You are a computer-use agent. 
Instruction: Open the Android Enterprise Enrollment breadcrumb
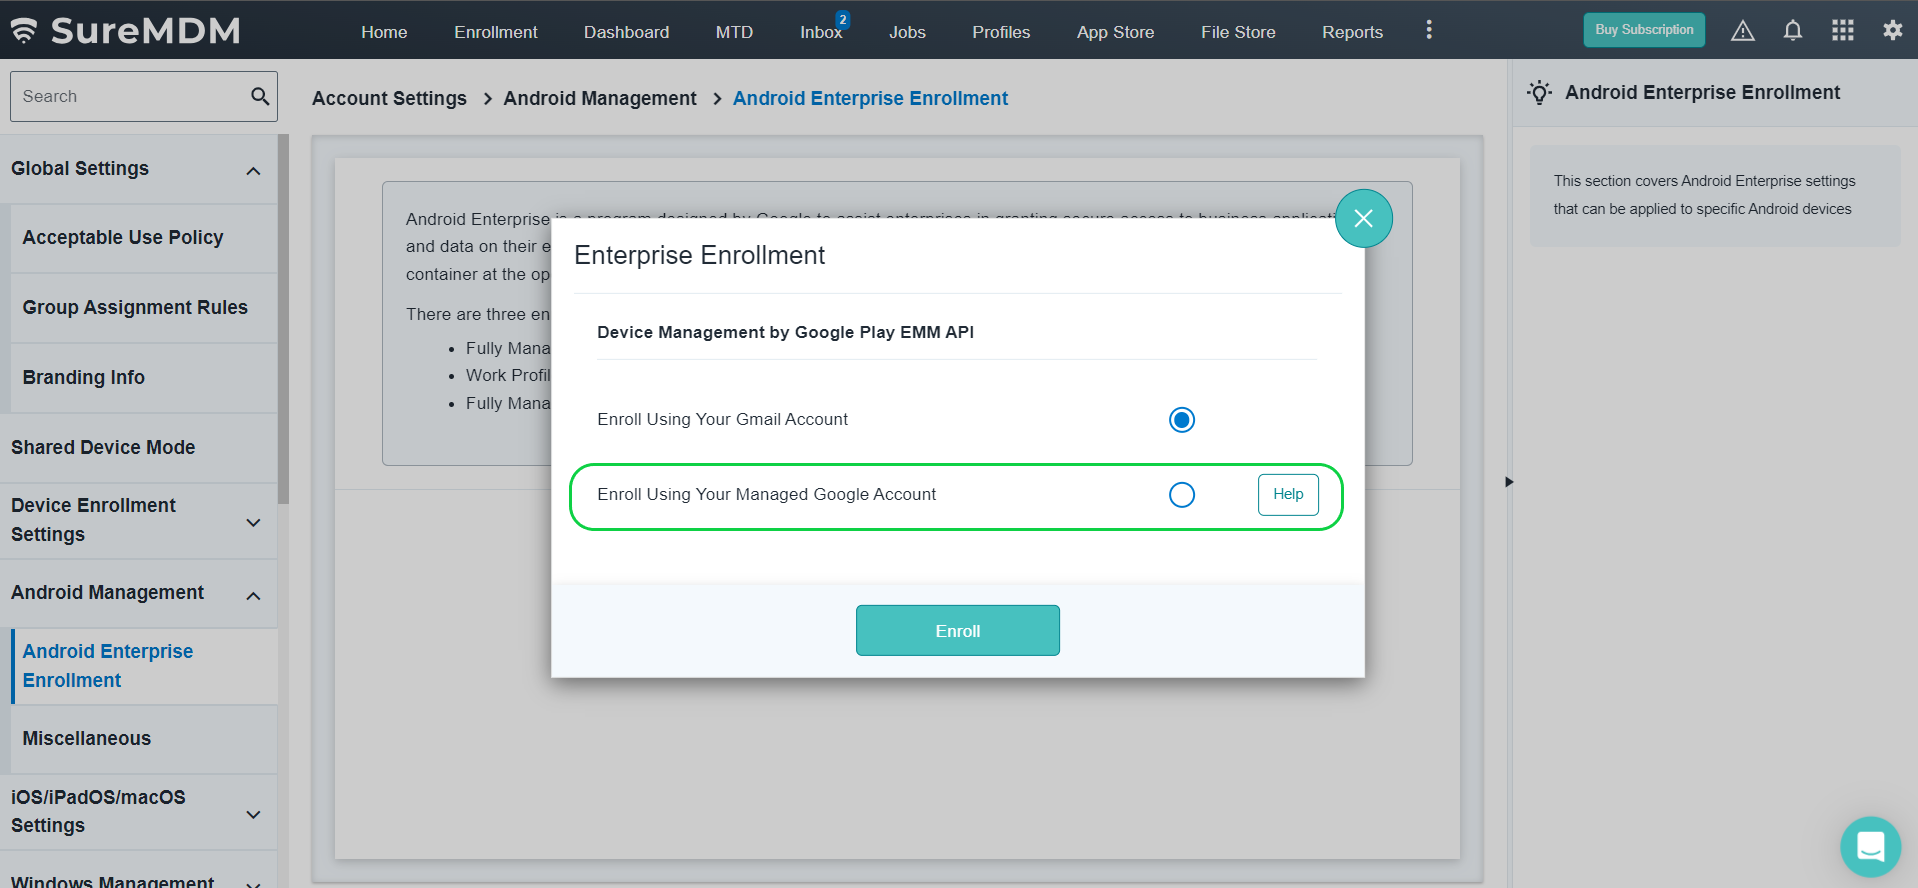[x=870, y=98]
